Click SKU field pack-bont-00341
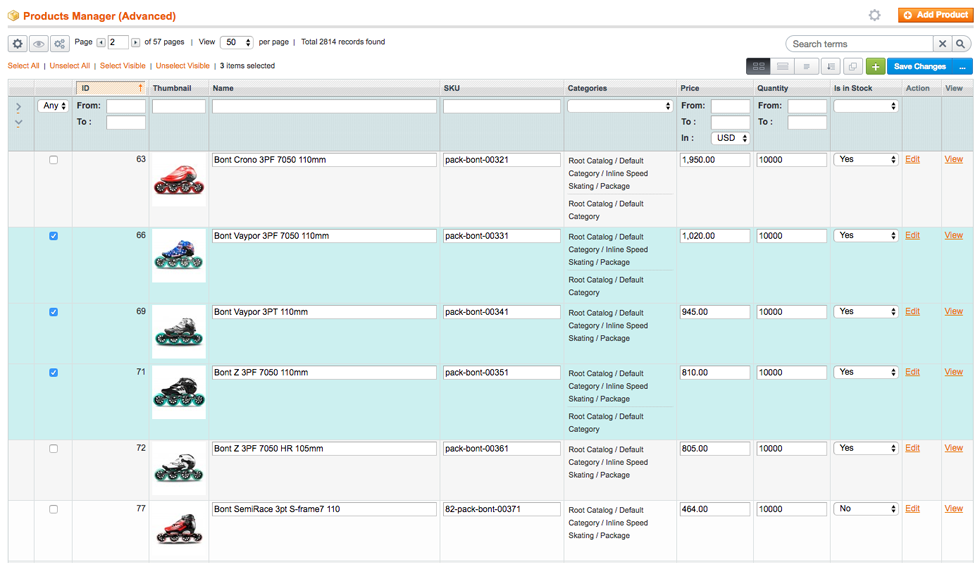 [502, 312]
